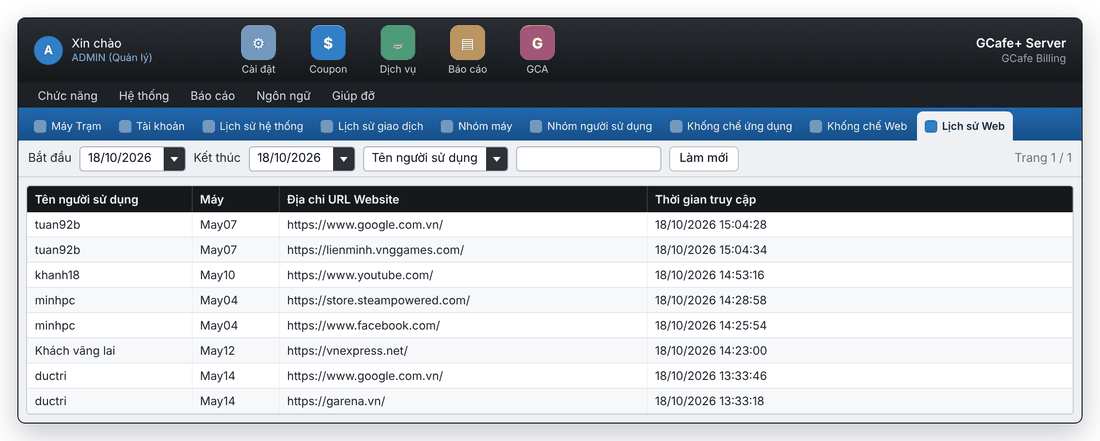Image resolution: width=1100 pixels, height=441 pixels.
Task: Click the admin avatar circle
Action: tap(48, 50)
